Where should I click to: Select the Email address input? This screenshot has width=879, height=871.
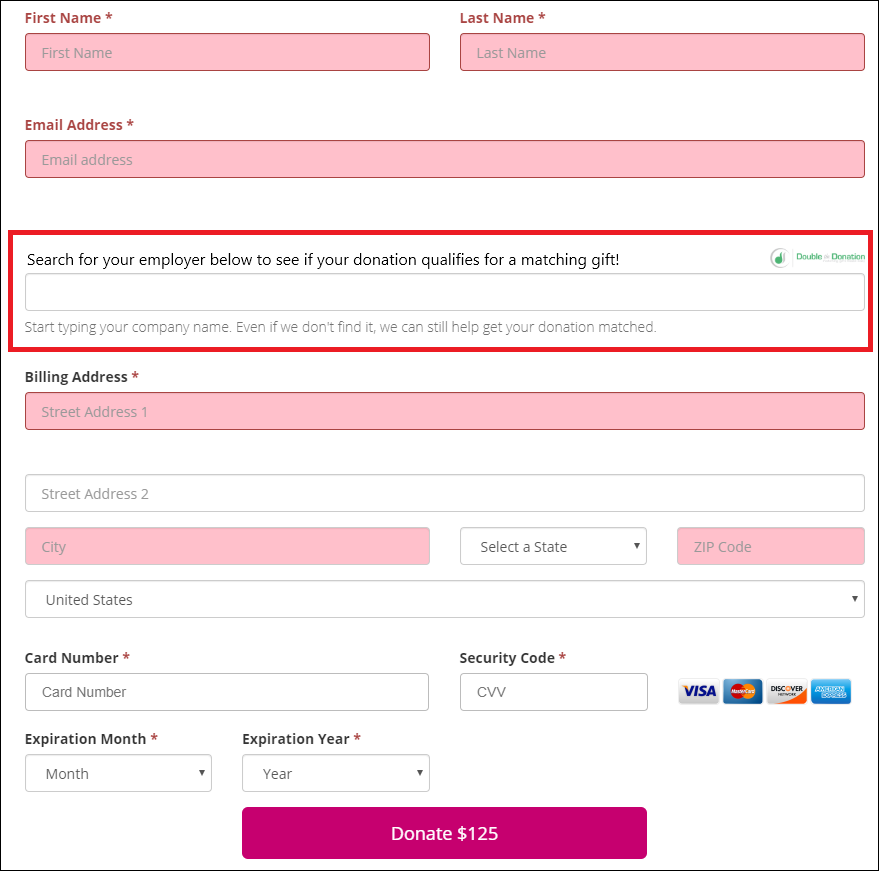(445, 160)
